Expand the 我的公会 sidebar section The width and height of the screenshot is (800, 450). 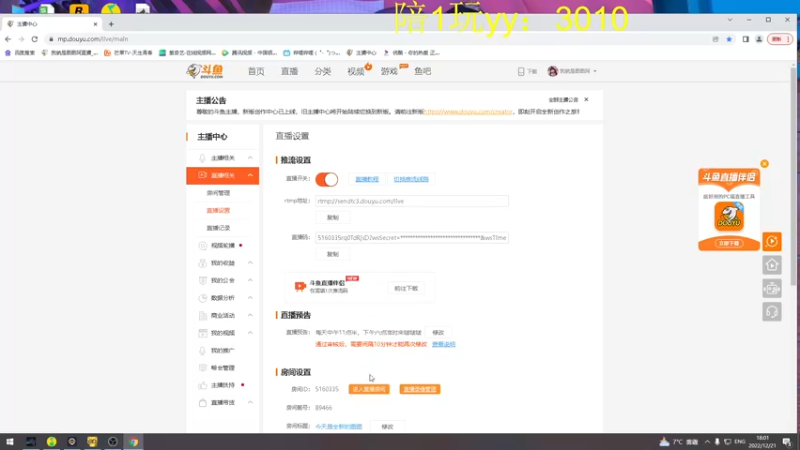(250, 280)
